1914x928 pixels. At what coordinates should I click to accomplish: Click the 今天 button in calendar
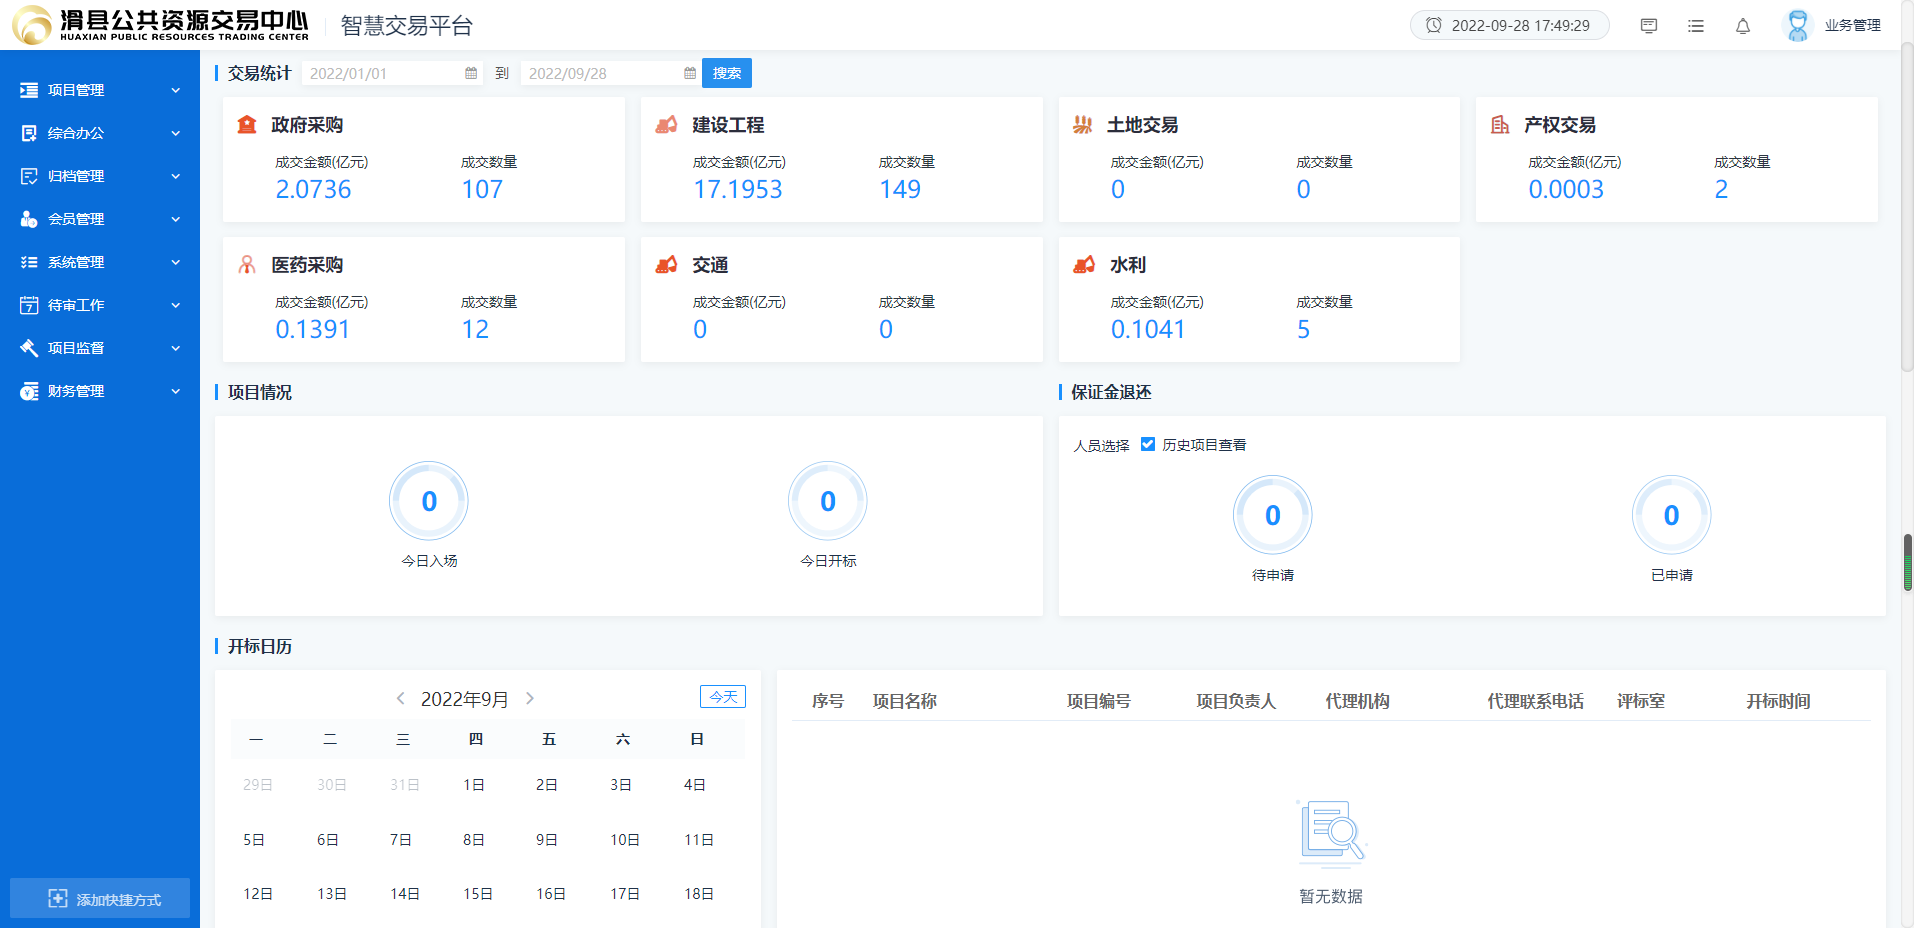coord(722,696)
